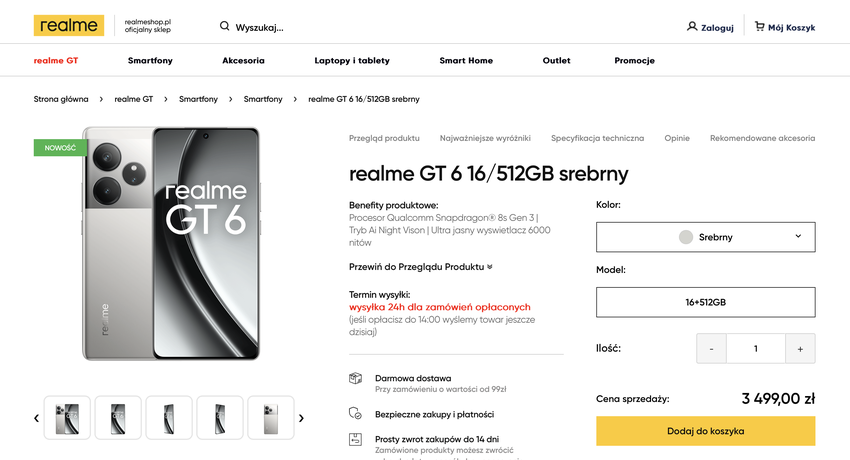Select the first product thumbnail
Image resolution: width=850 pixels, height=460 pixels.
point(67,417)
